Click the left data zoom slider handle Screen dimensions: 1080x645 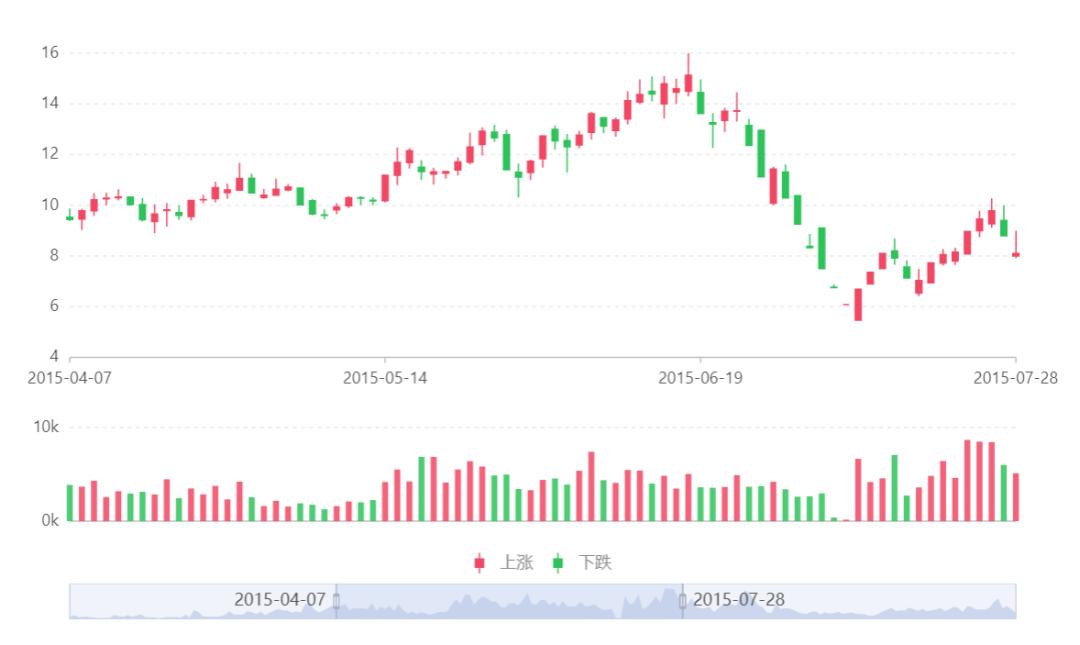(x=336, y=601)
